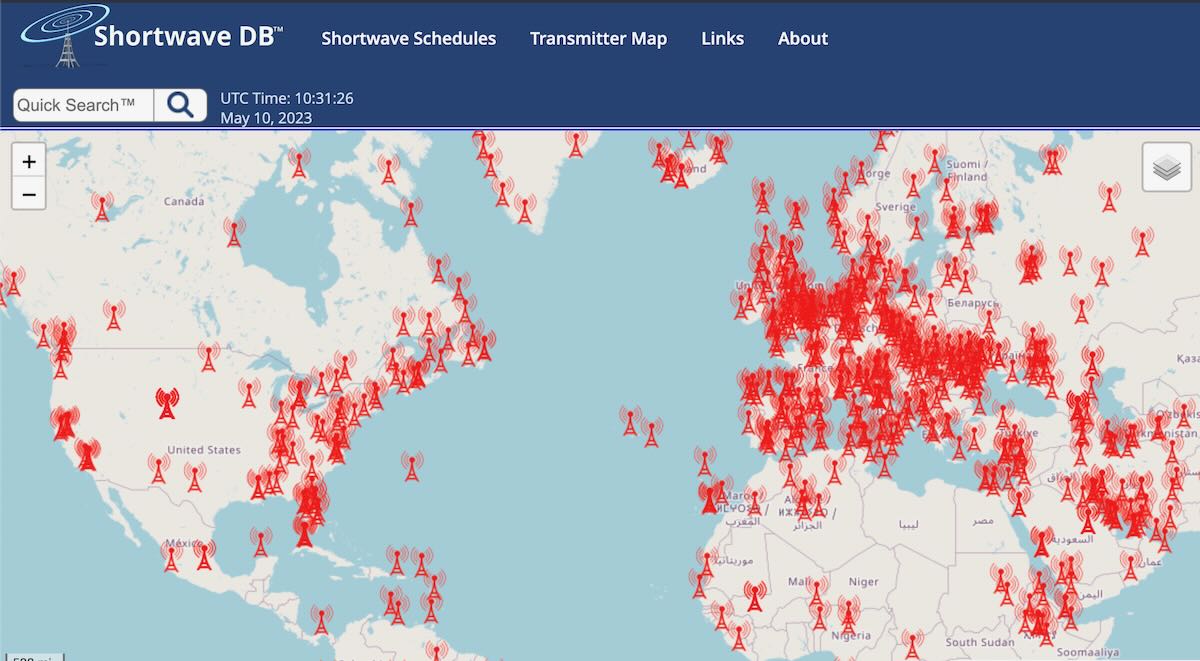Open the Links page
This screenshot has height=661, width=1200.
pos(722,38)
